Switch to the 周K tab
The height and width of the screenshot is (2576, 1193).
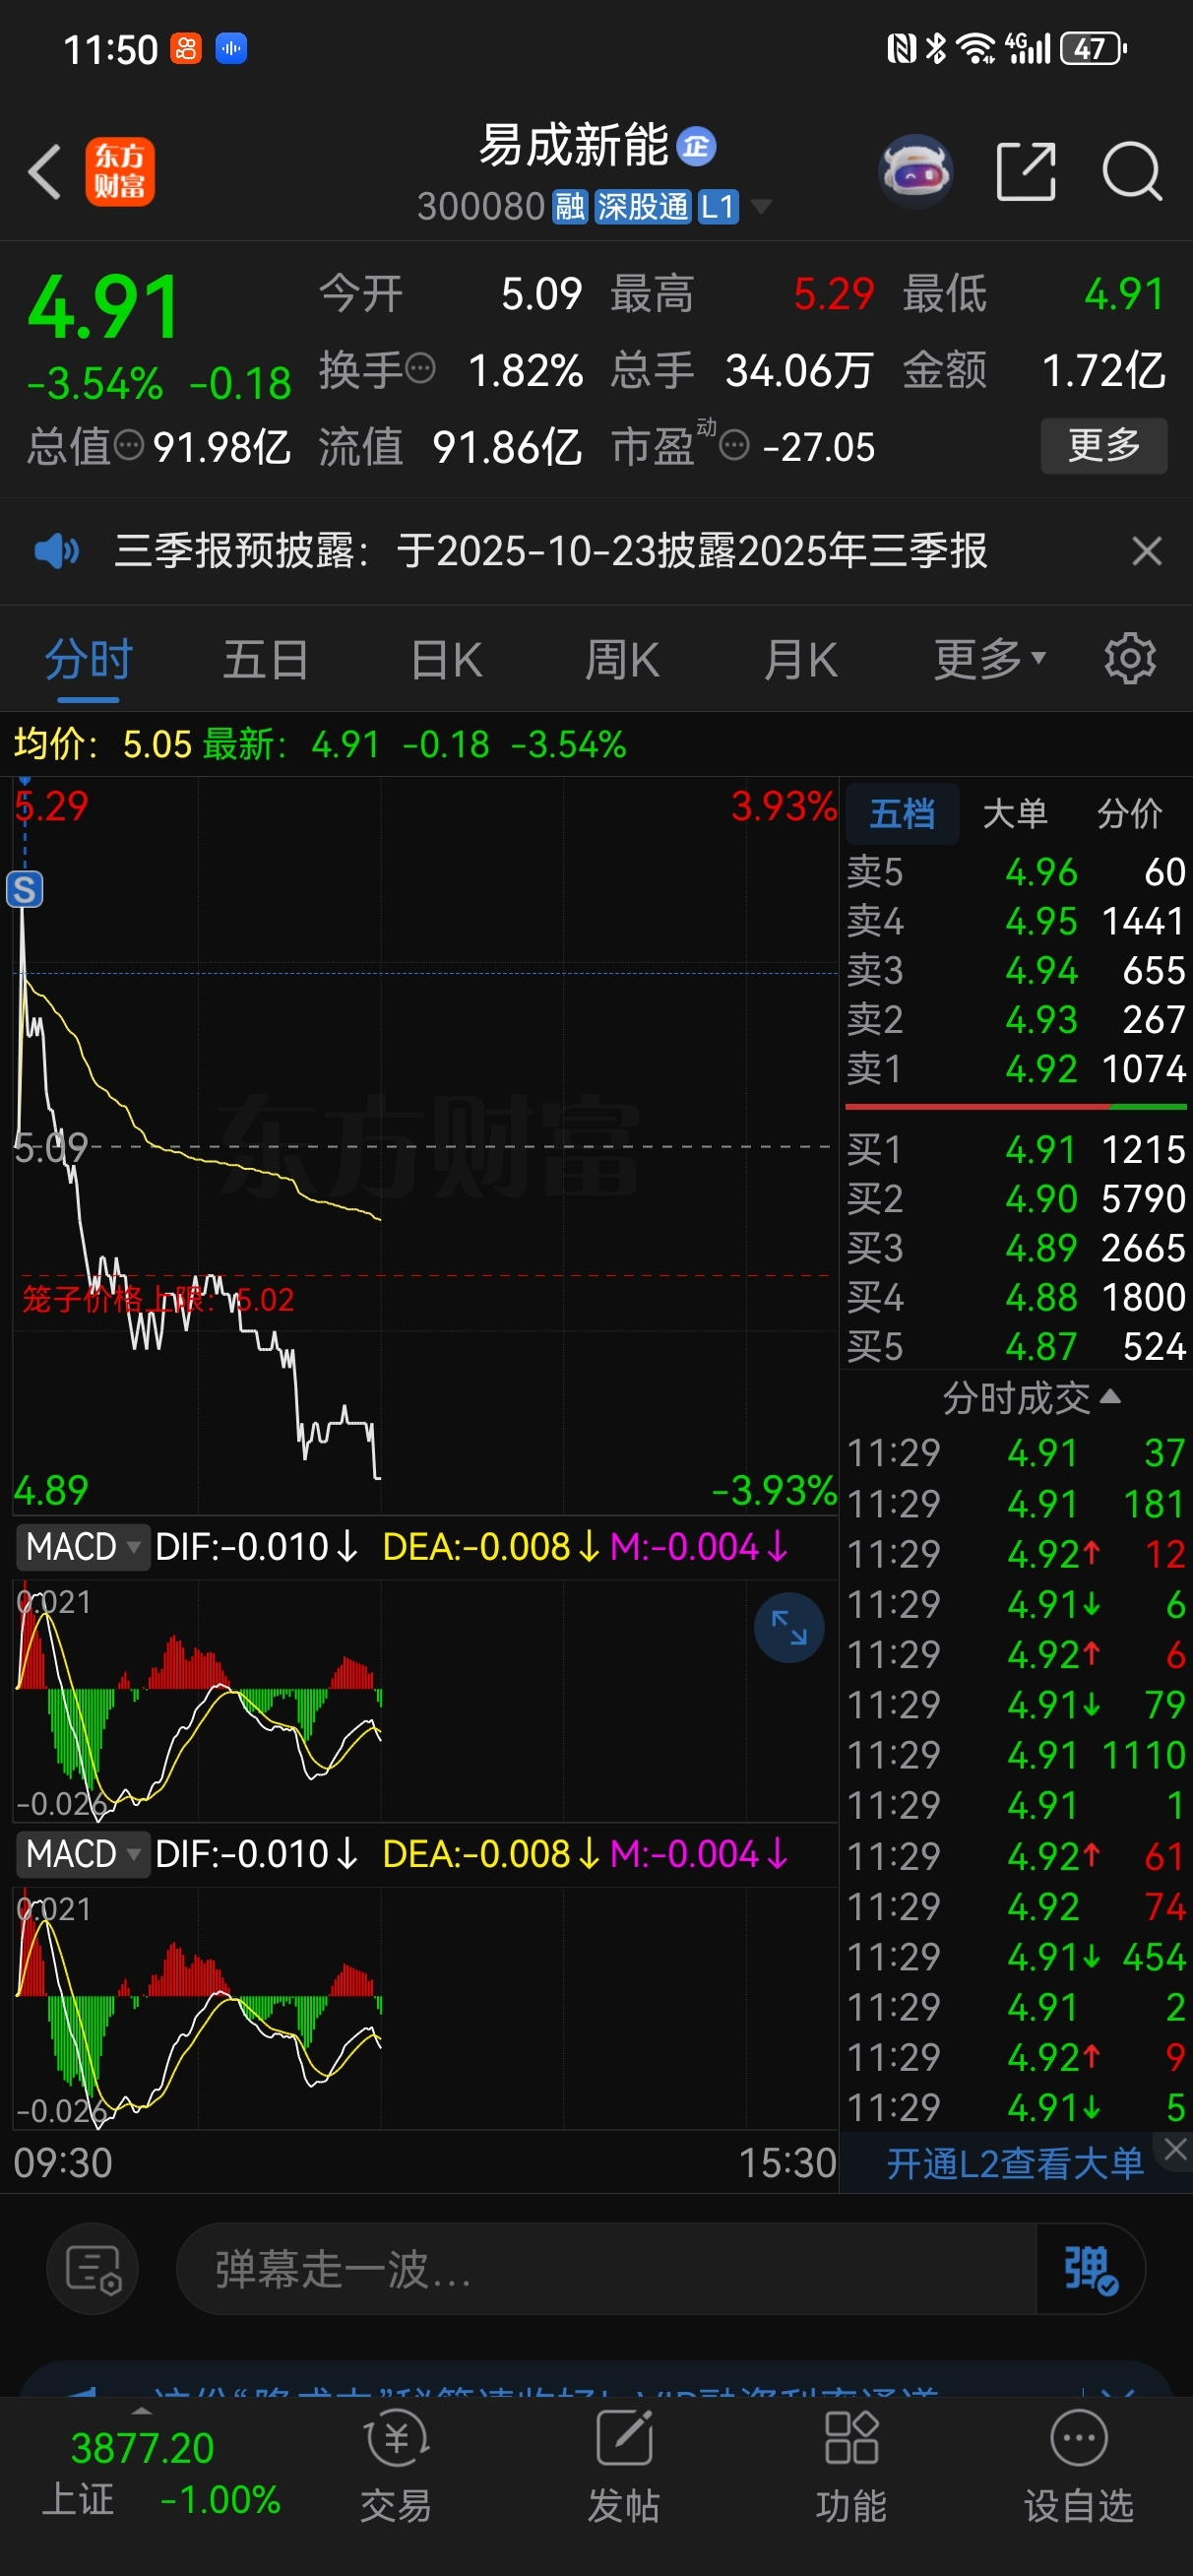point(622,661)
